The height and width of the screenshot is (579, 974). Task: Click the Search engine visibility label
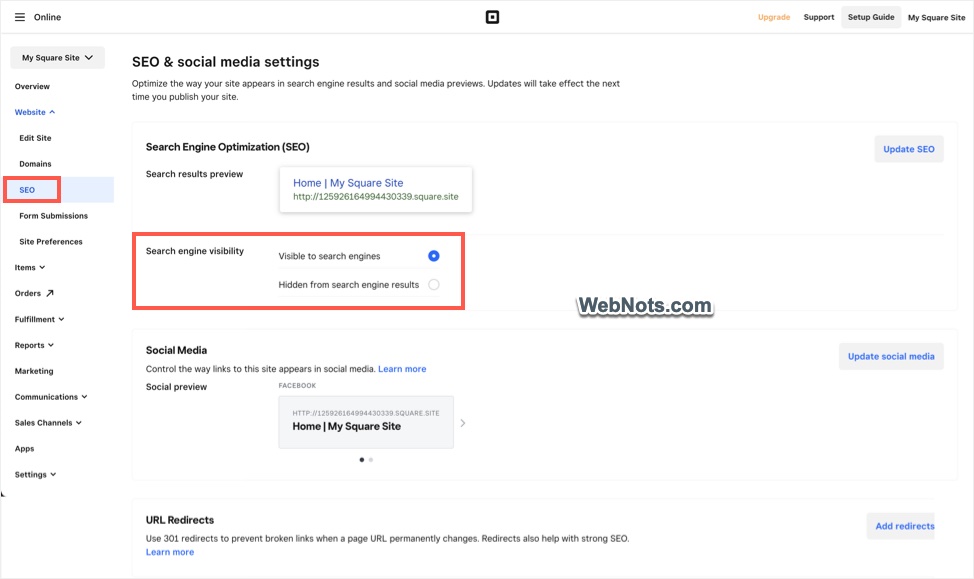click(x=194, y=251)
